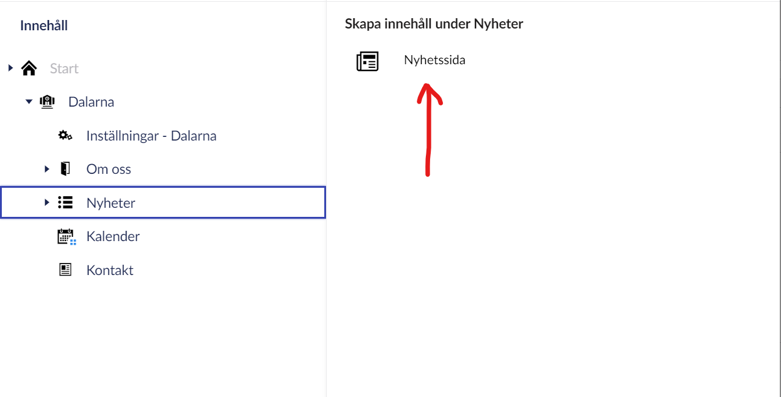781x397 pixels.
Task: Click the contact card icon beside Kontakt
Action: pyautogui.click(x=65, y=270)
